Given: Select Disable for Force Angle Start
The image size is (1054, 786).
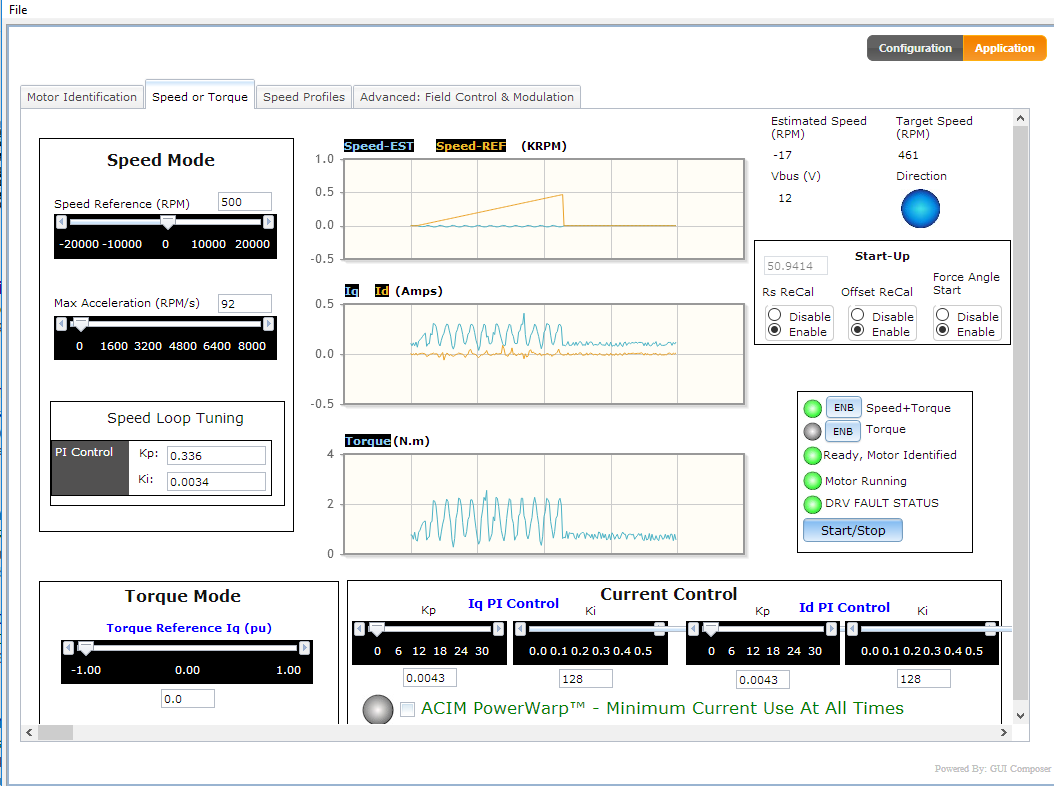Looking at the screenshot, I should [x=942, y=315].
